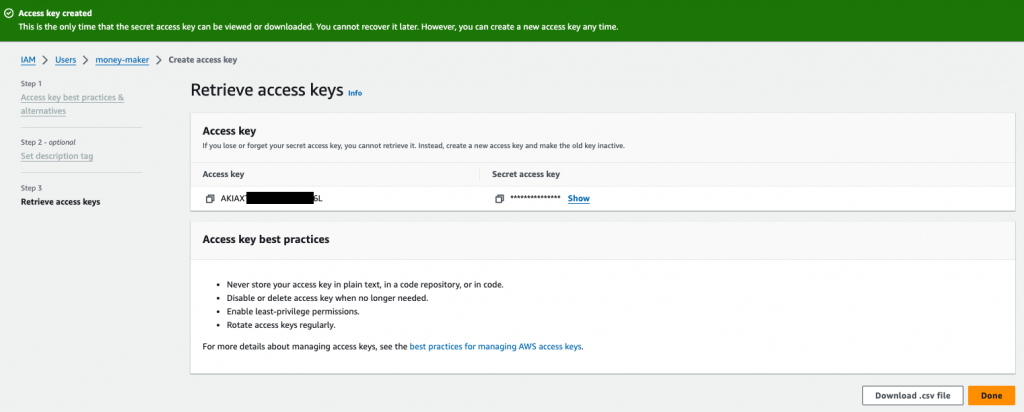Follow the best practices for managing AWS access keys link
This screenshot has height=412, width=1024.
click(495, 346)
